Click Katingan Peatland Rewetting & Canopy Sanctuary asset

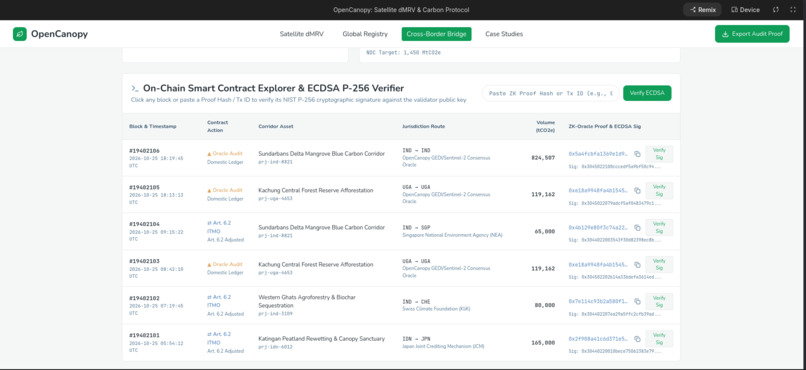pos(321,338)
